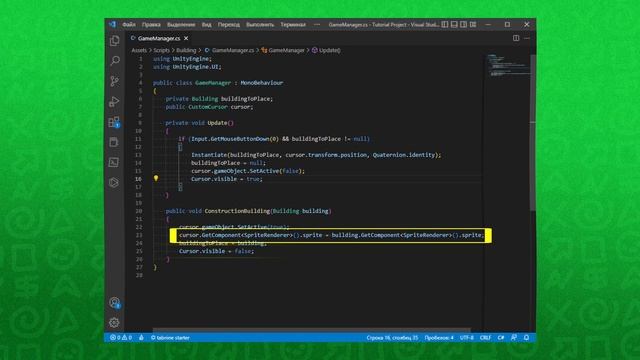Open the Search view in activity bar
Image resolution: width=640 pixels, height=360 pixels.
115,61
